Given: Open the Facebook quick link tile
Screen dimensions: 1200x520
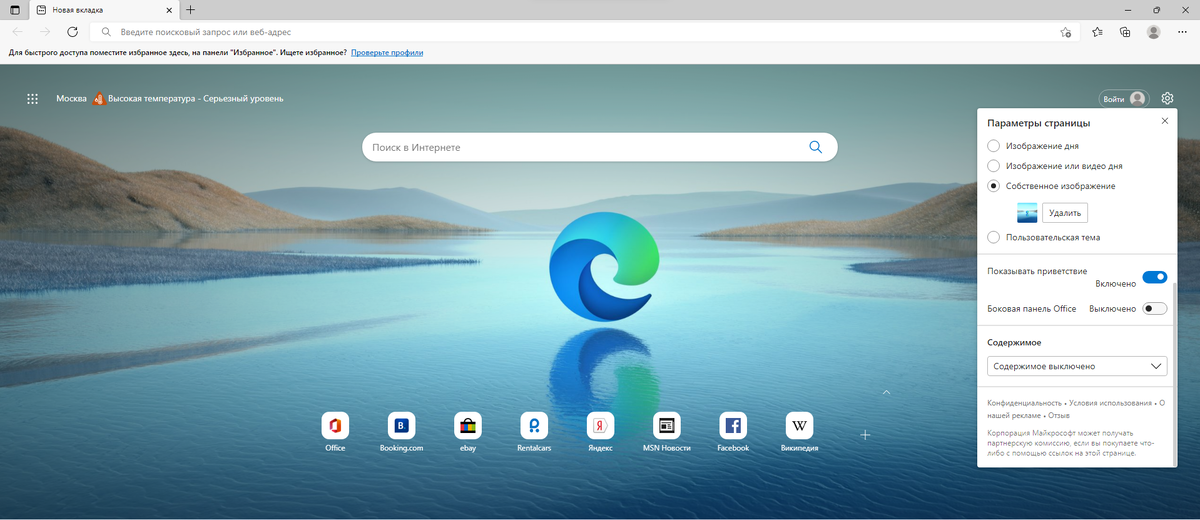Looking at the screenshot, I should (733, 426).
